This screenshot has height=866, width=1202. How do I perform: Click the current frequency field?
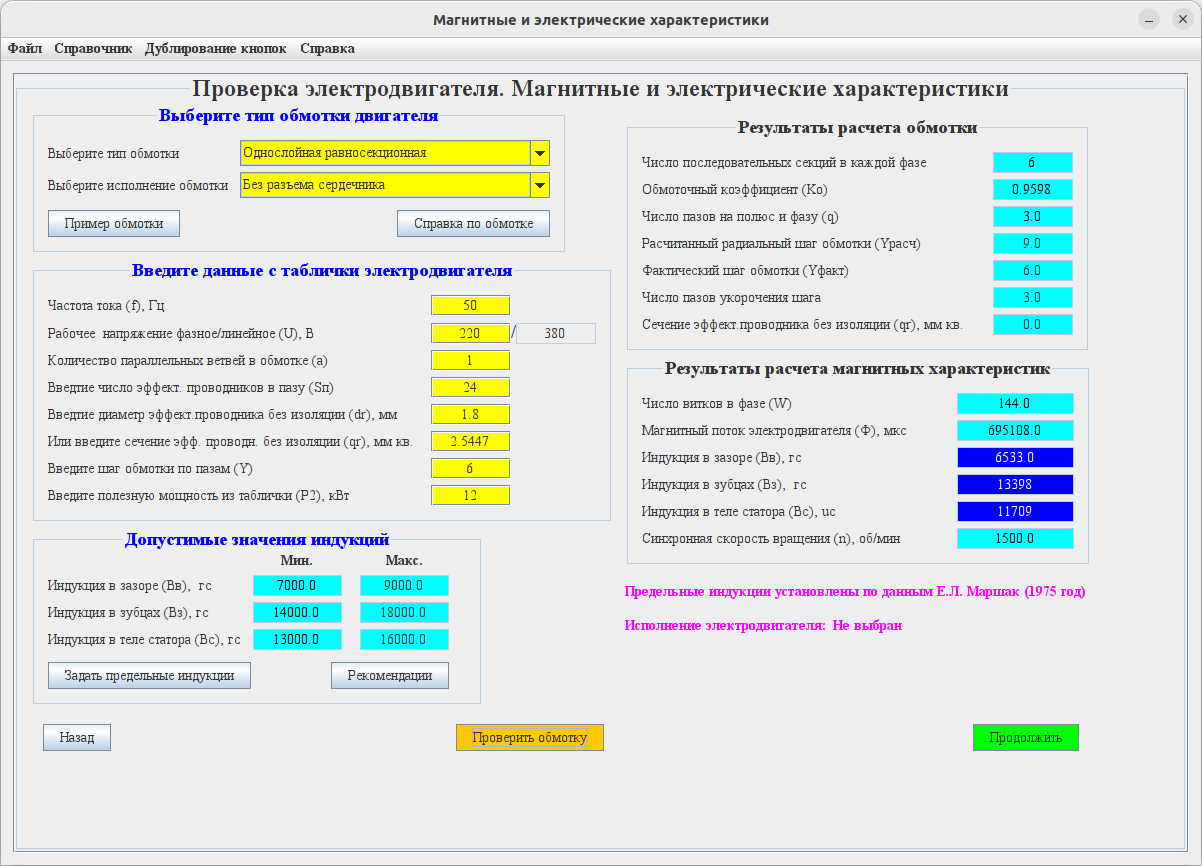[x=470, y=305]
